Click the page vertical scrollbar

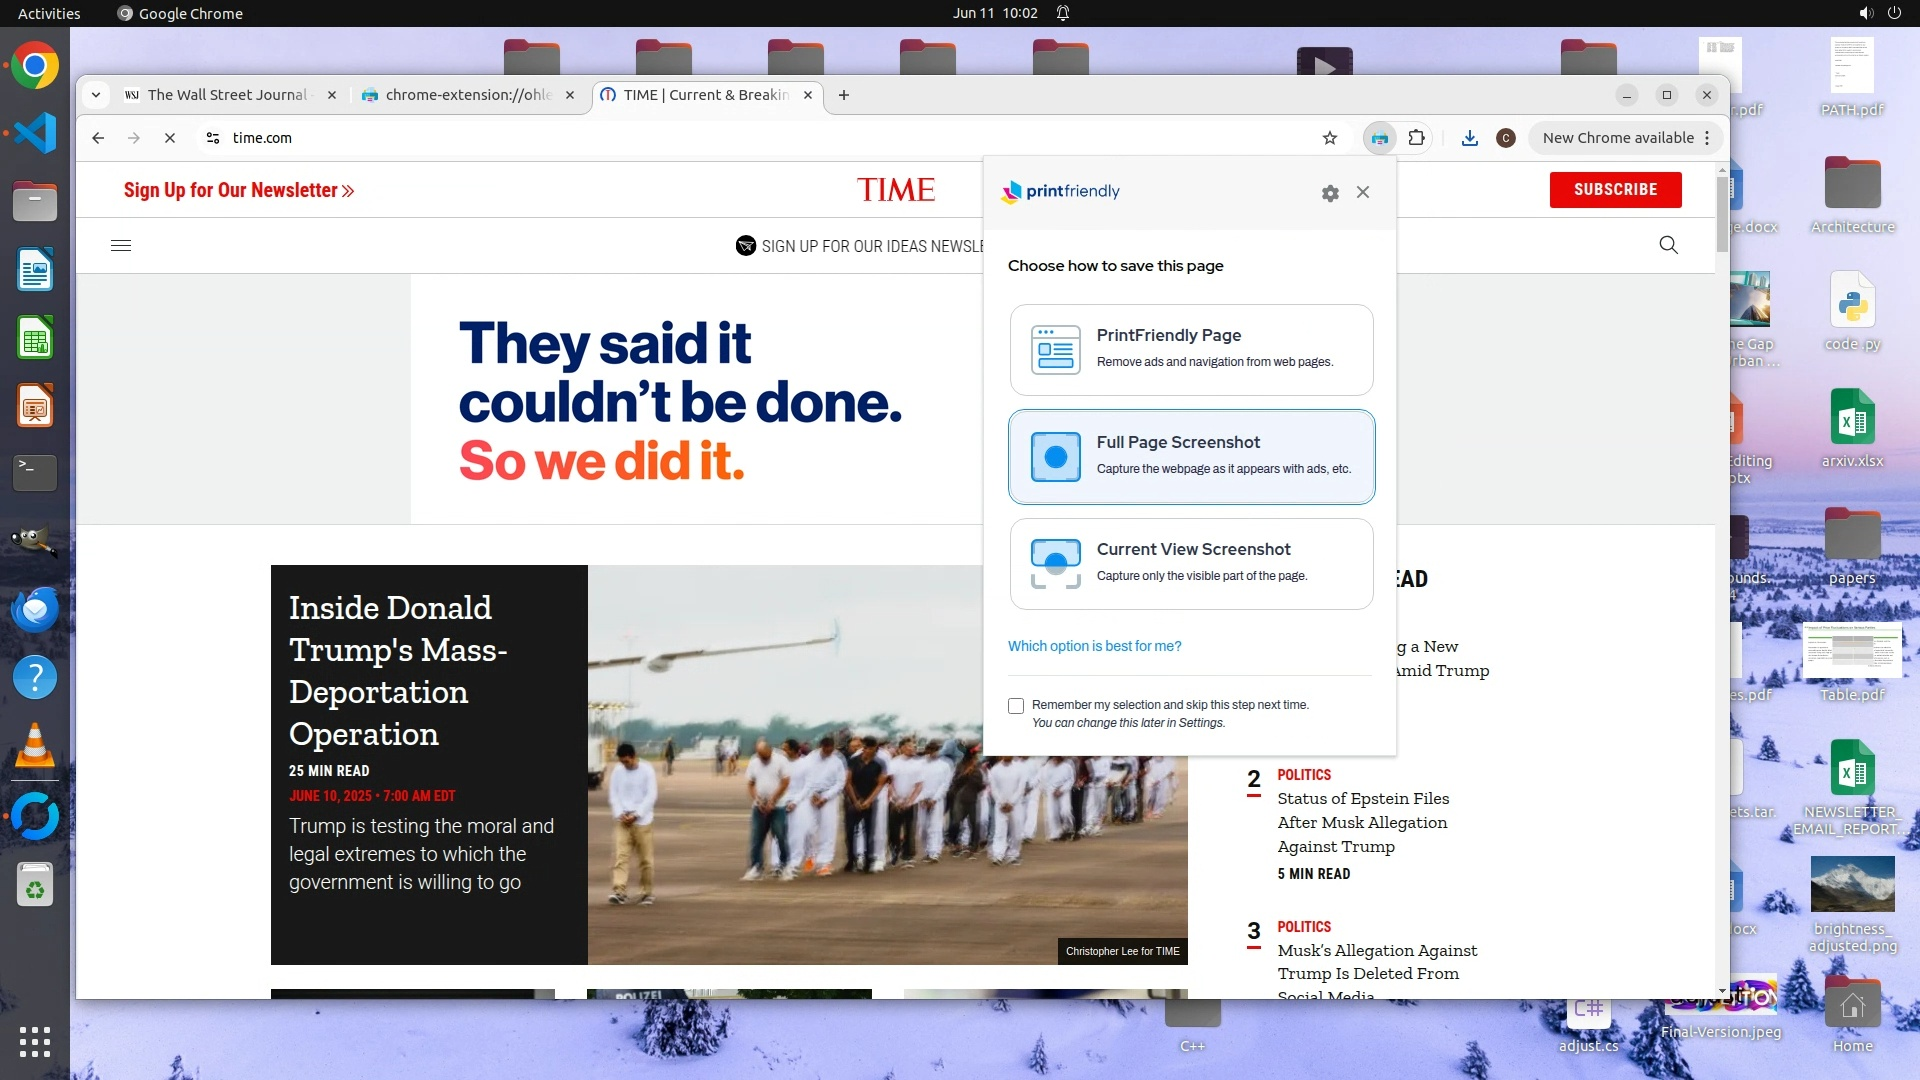(1722, 215)
